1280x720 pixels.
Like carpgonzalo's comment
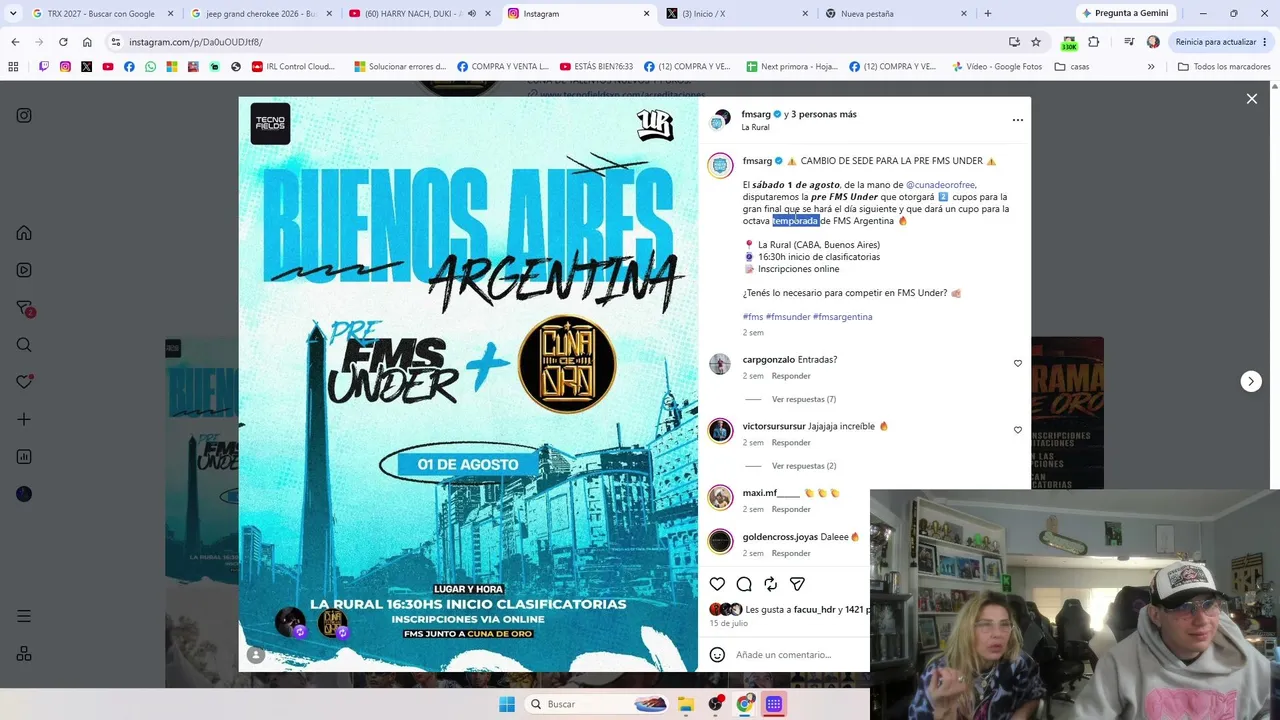click(x=1018, y=363)
